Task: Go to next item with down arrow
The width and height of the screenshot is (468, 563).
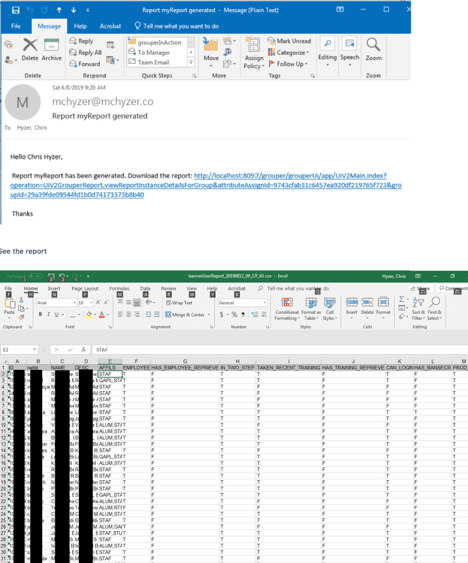Action: [x=73, y=10]
